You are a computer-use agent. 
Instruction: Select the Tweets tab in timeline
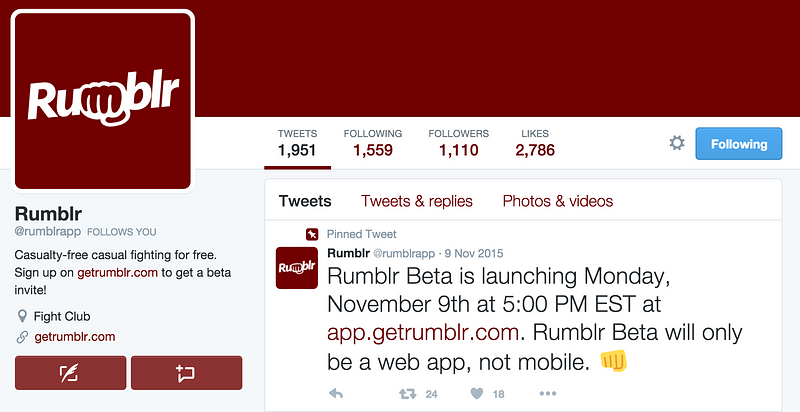tap(305, 201)
